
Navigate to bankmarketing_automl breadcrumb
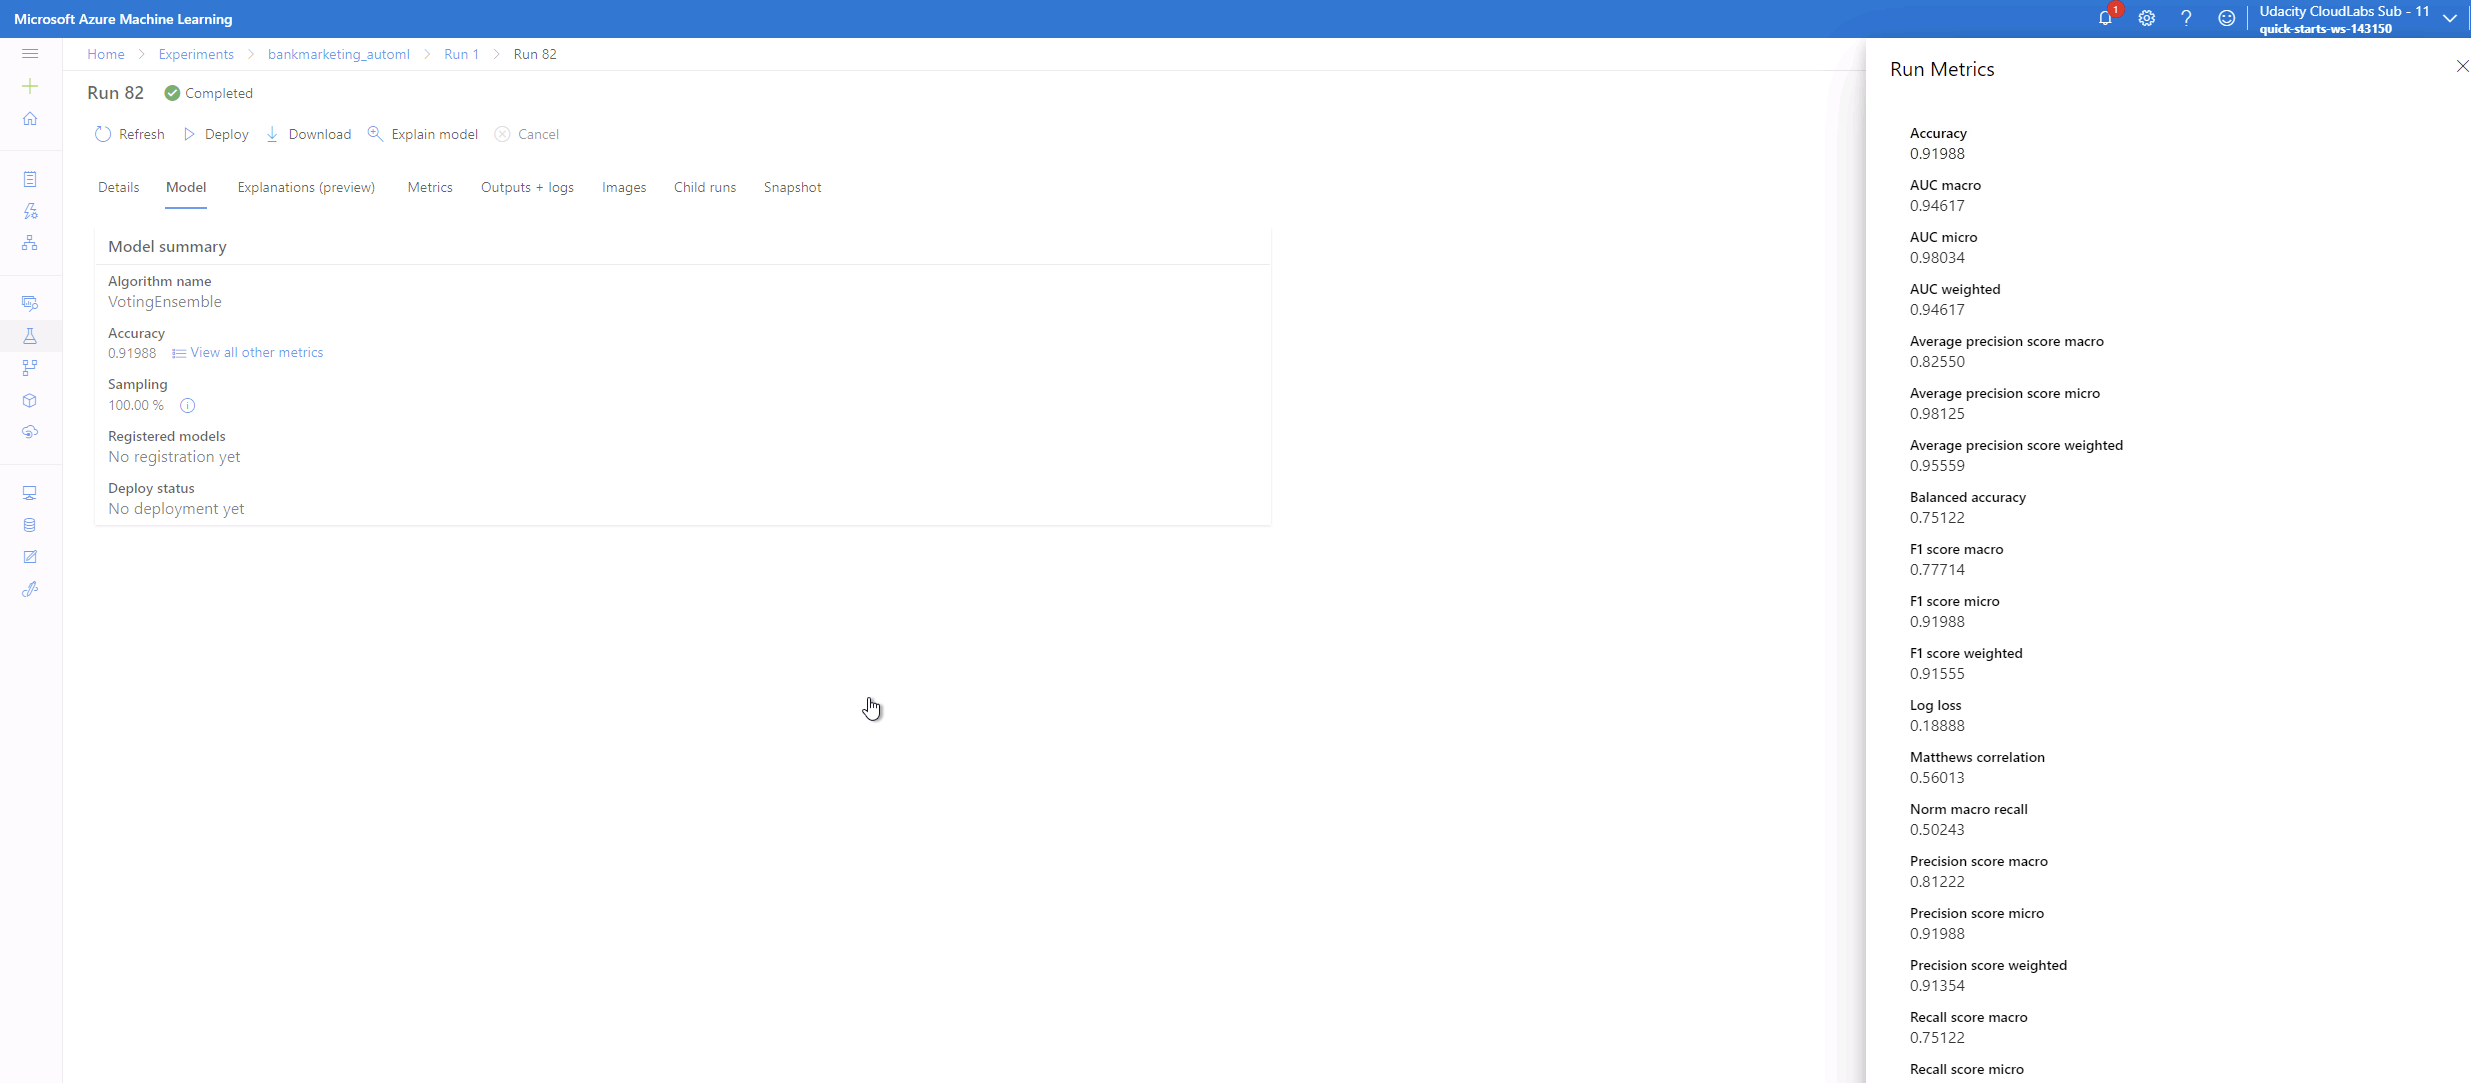click(338, 54)
